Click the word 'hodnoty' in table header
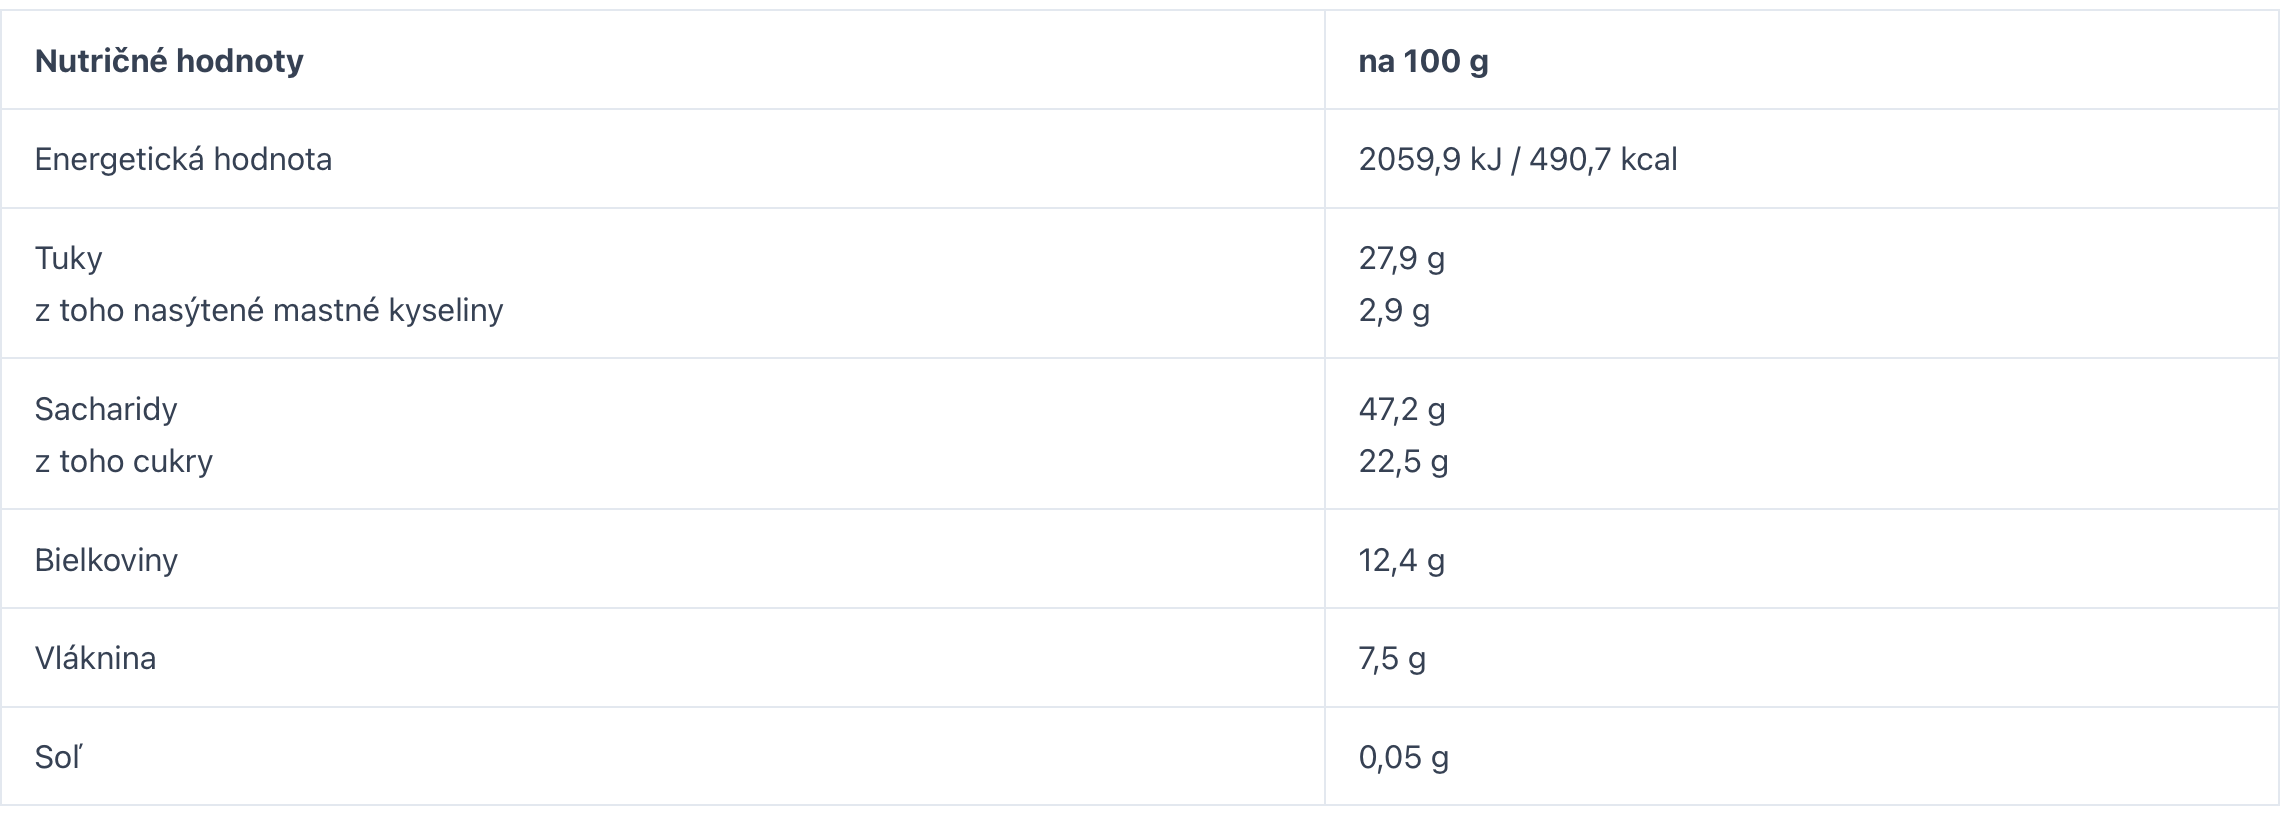The image size is (2288, 818). 240,61
